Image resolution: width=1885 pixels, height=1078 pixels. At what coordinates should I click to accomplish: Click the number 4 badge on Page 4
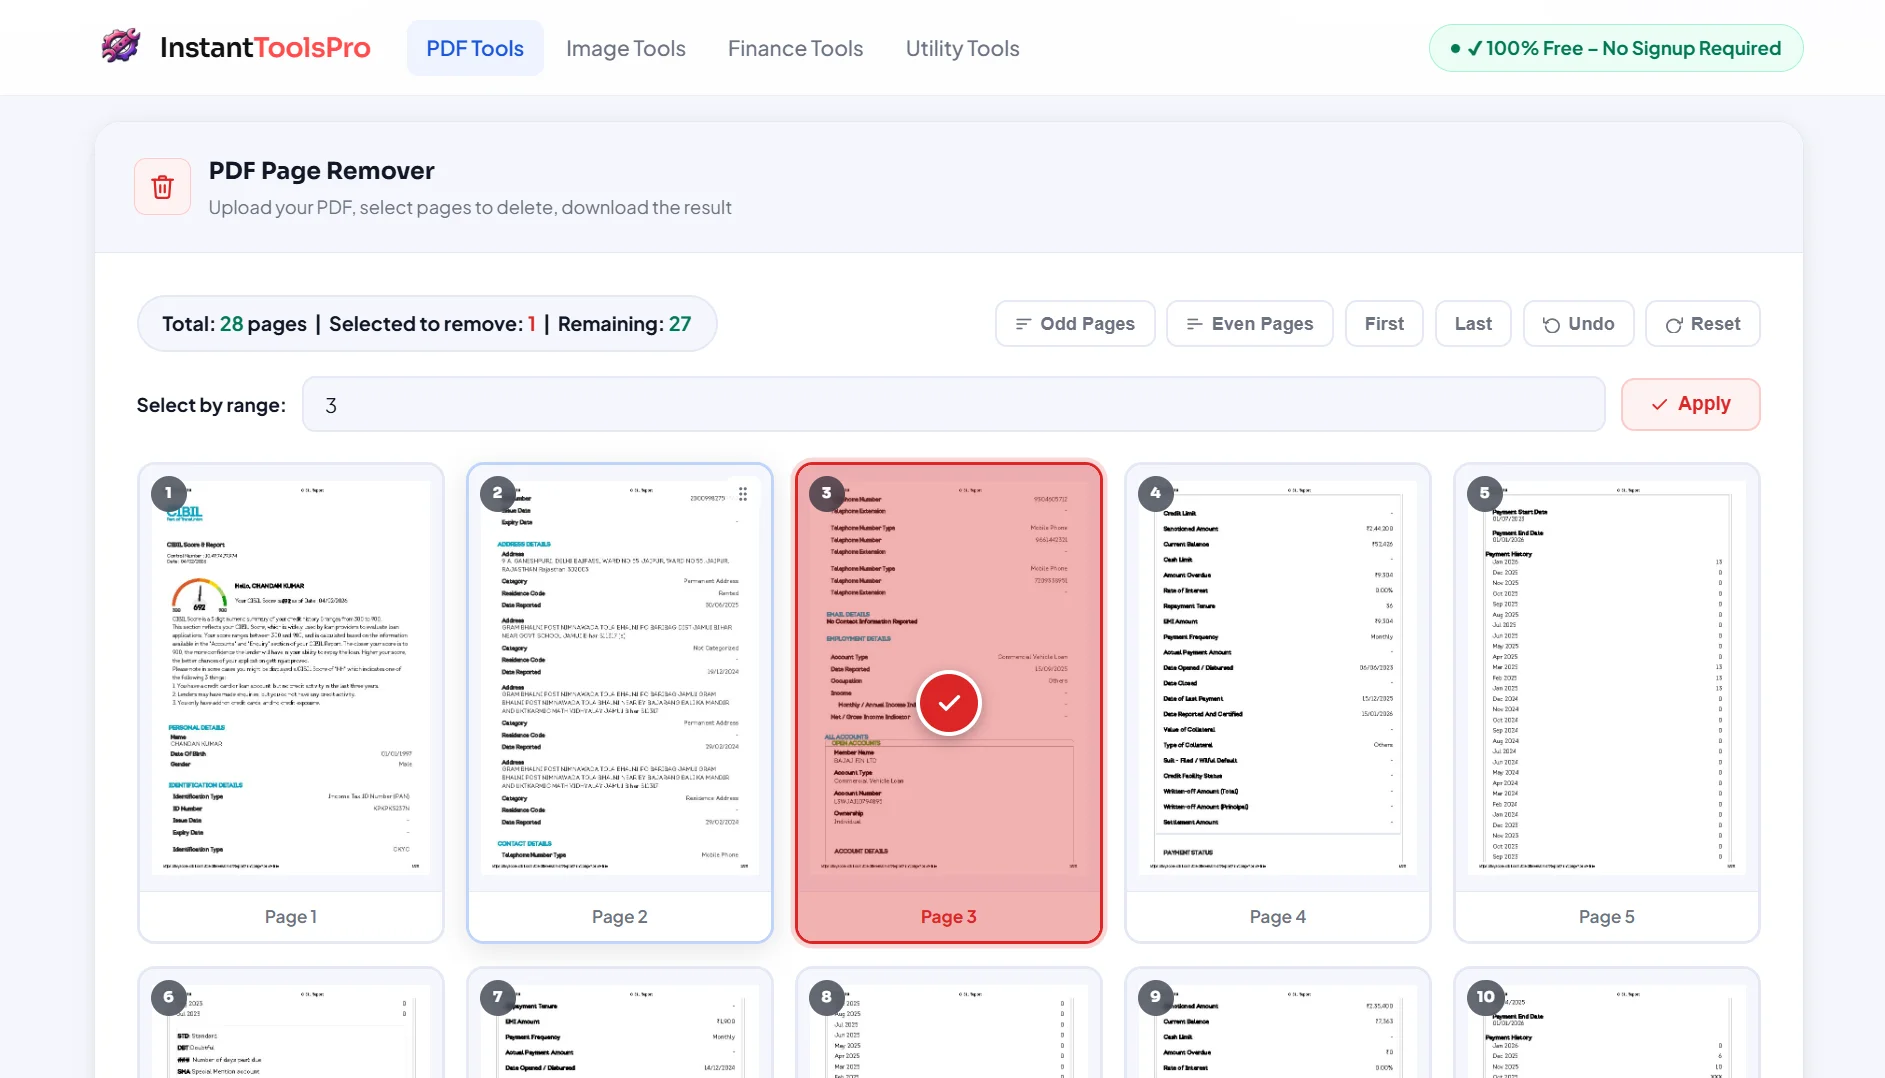pos(1155,492)
